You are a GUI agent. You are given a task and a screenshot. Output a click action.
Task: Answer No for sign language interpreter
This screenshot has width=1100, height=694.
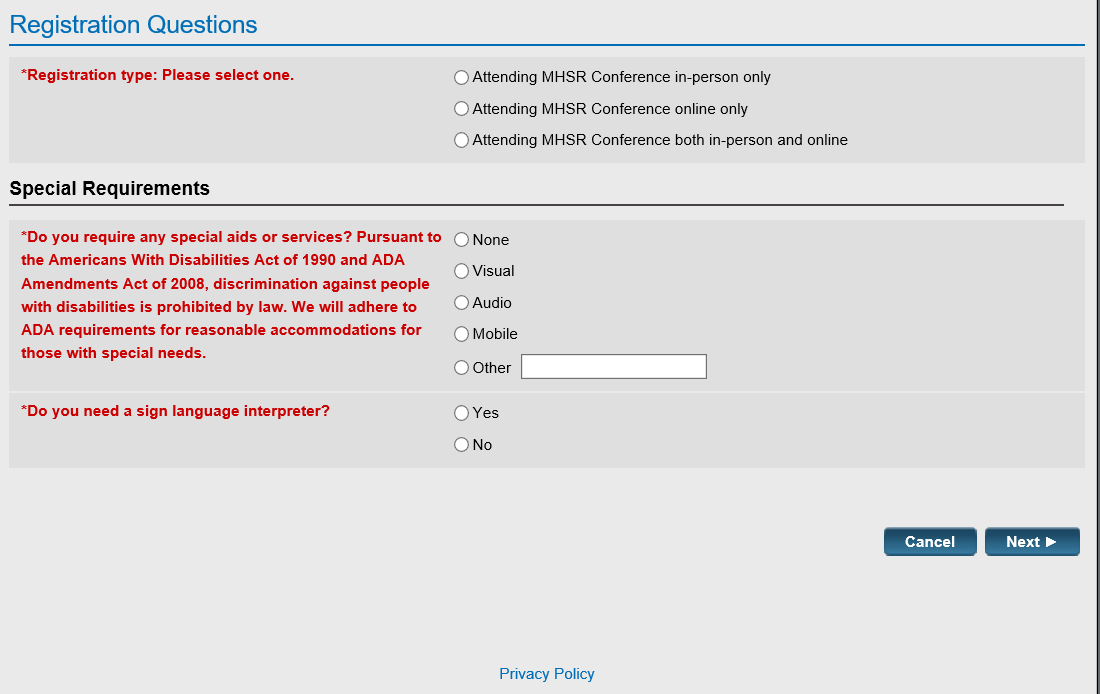coord(461,445)
